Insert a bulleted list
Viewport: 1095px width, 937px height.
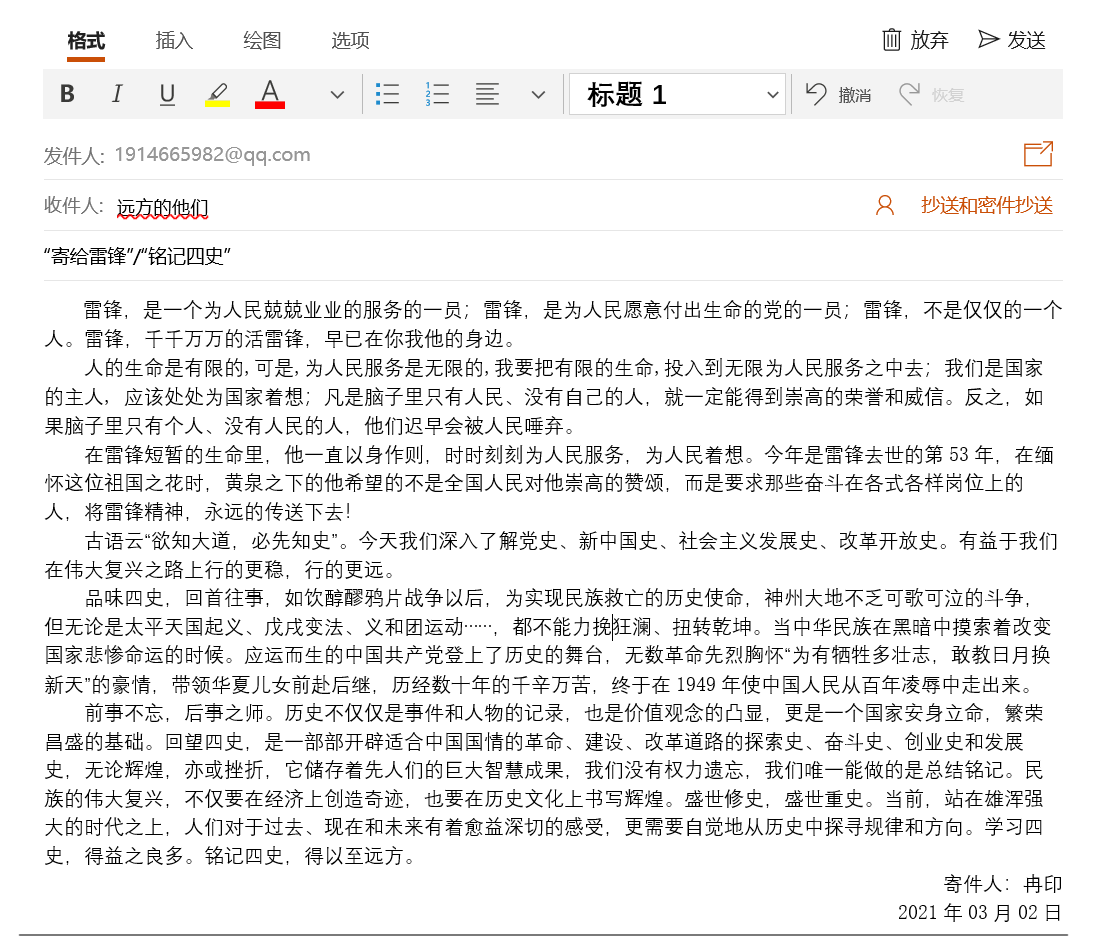pos(387,95)
